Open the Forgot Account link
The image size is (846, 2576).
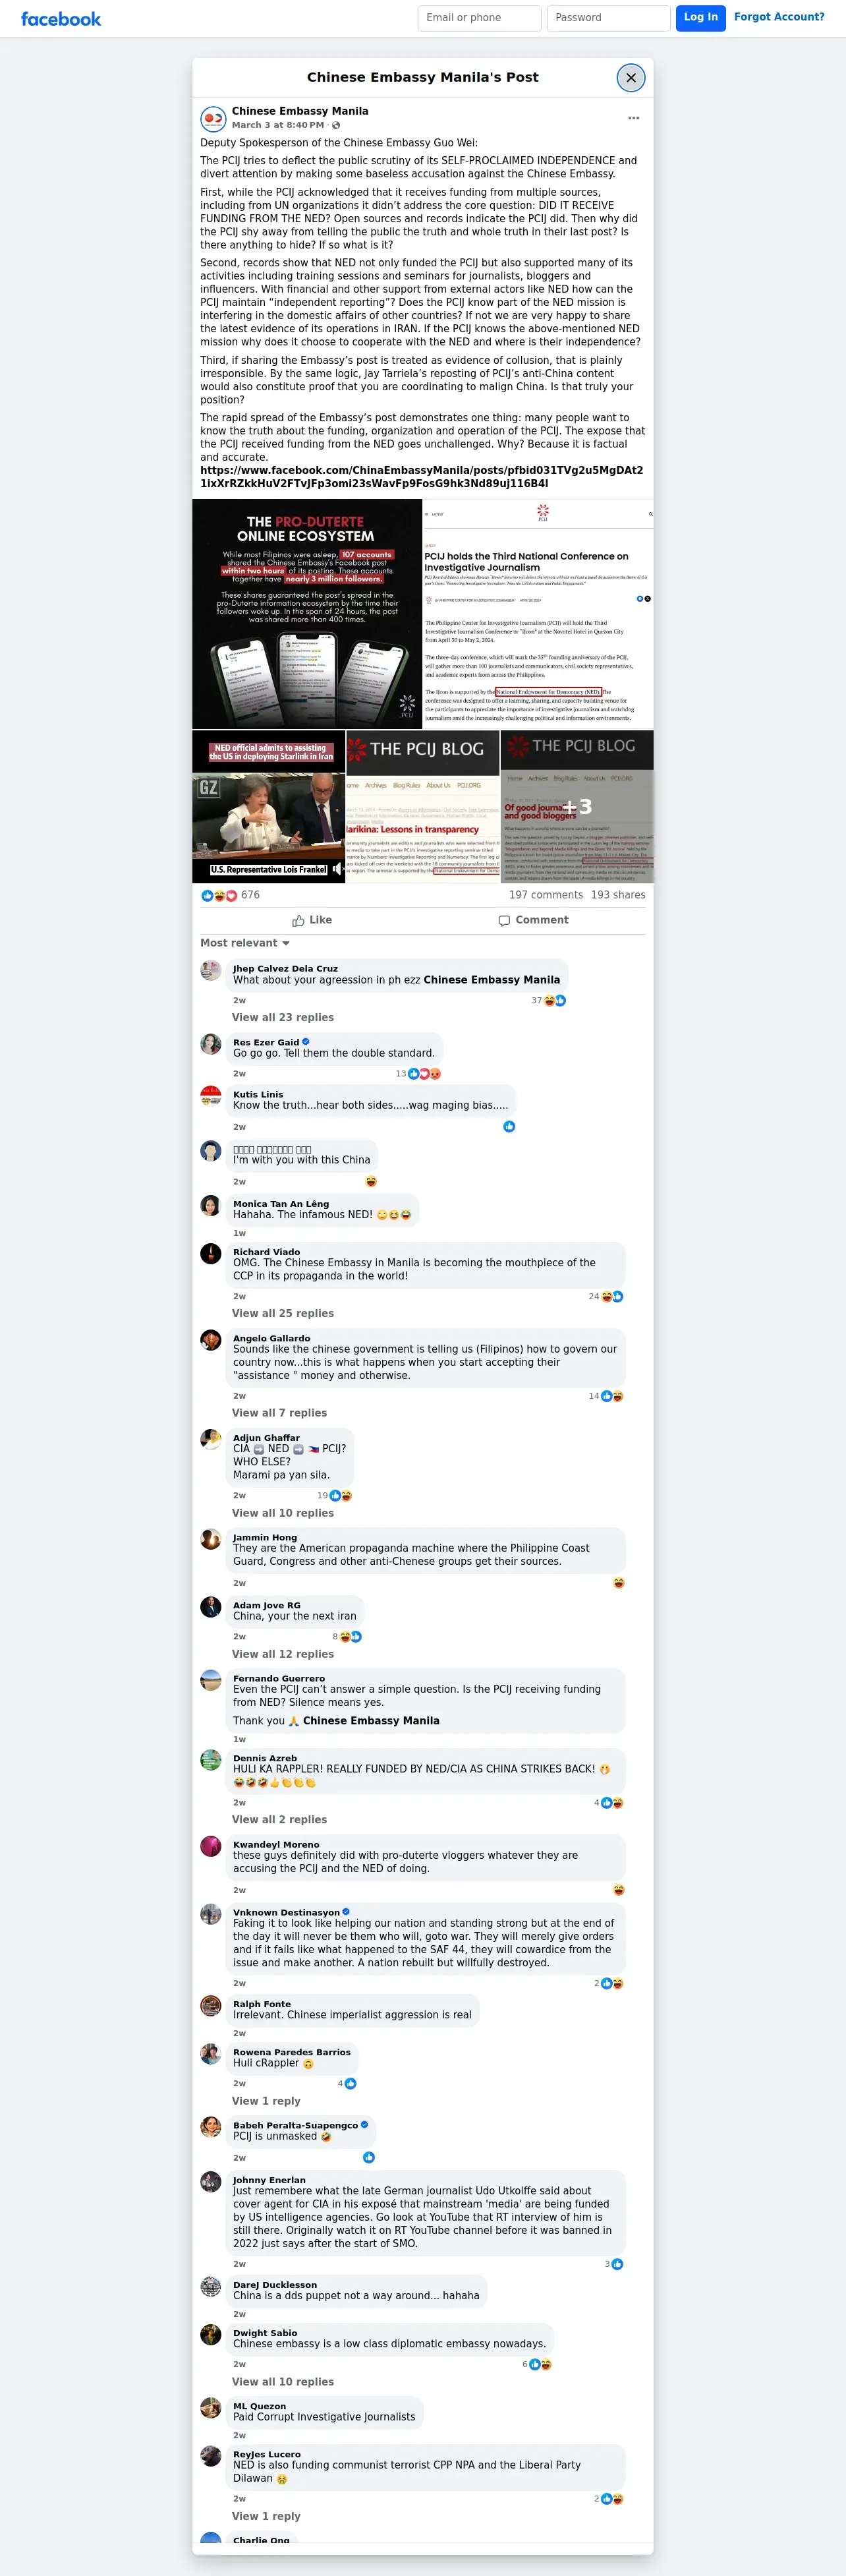(x=779, y=17)
